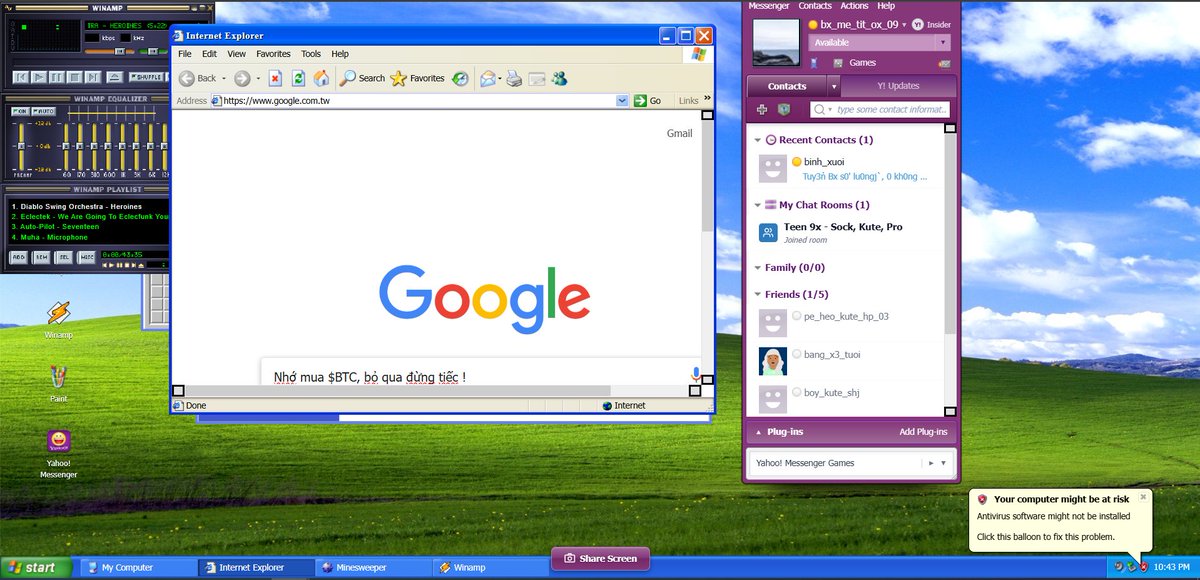Open the Winamp desktop shortcut
1200x580 pixels.
point(58,319)
